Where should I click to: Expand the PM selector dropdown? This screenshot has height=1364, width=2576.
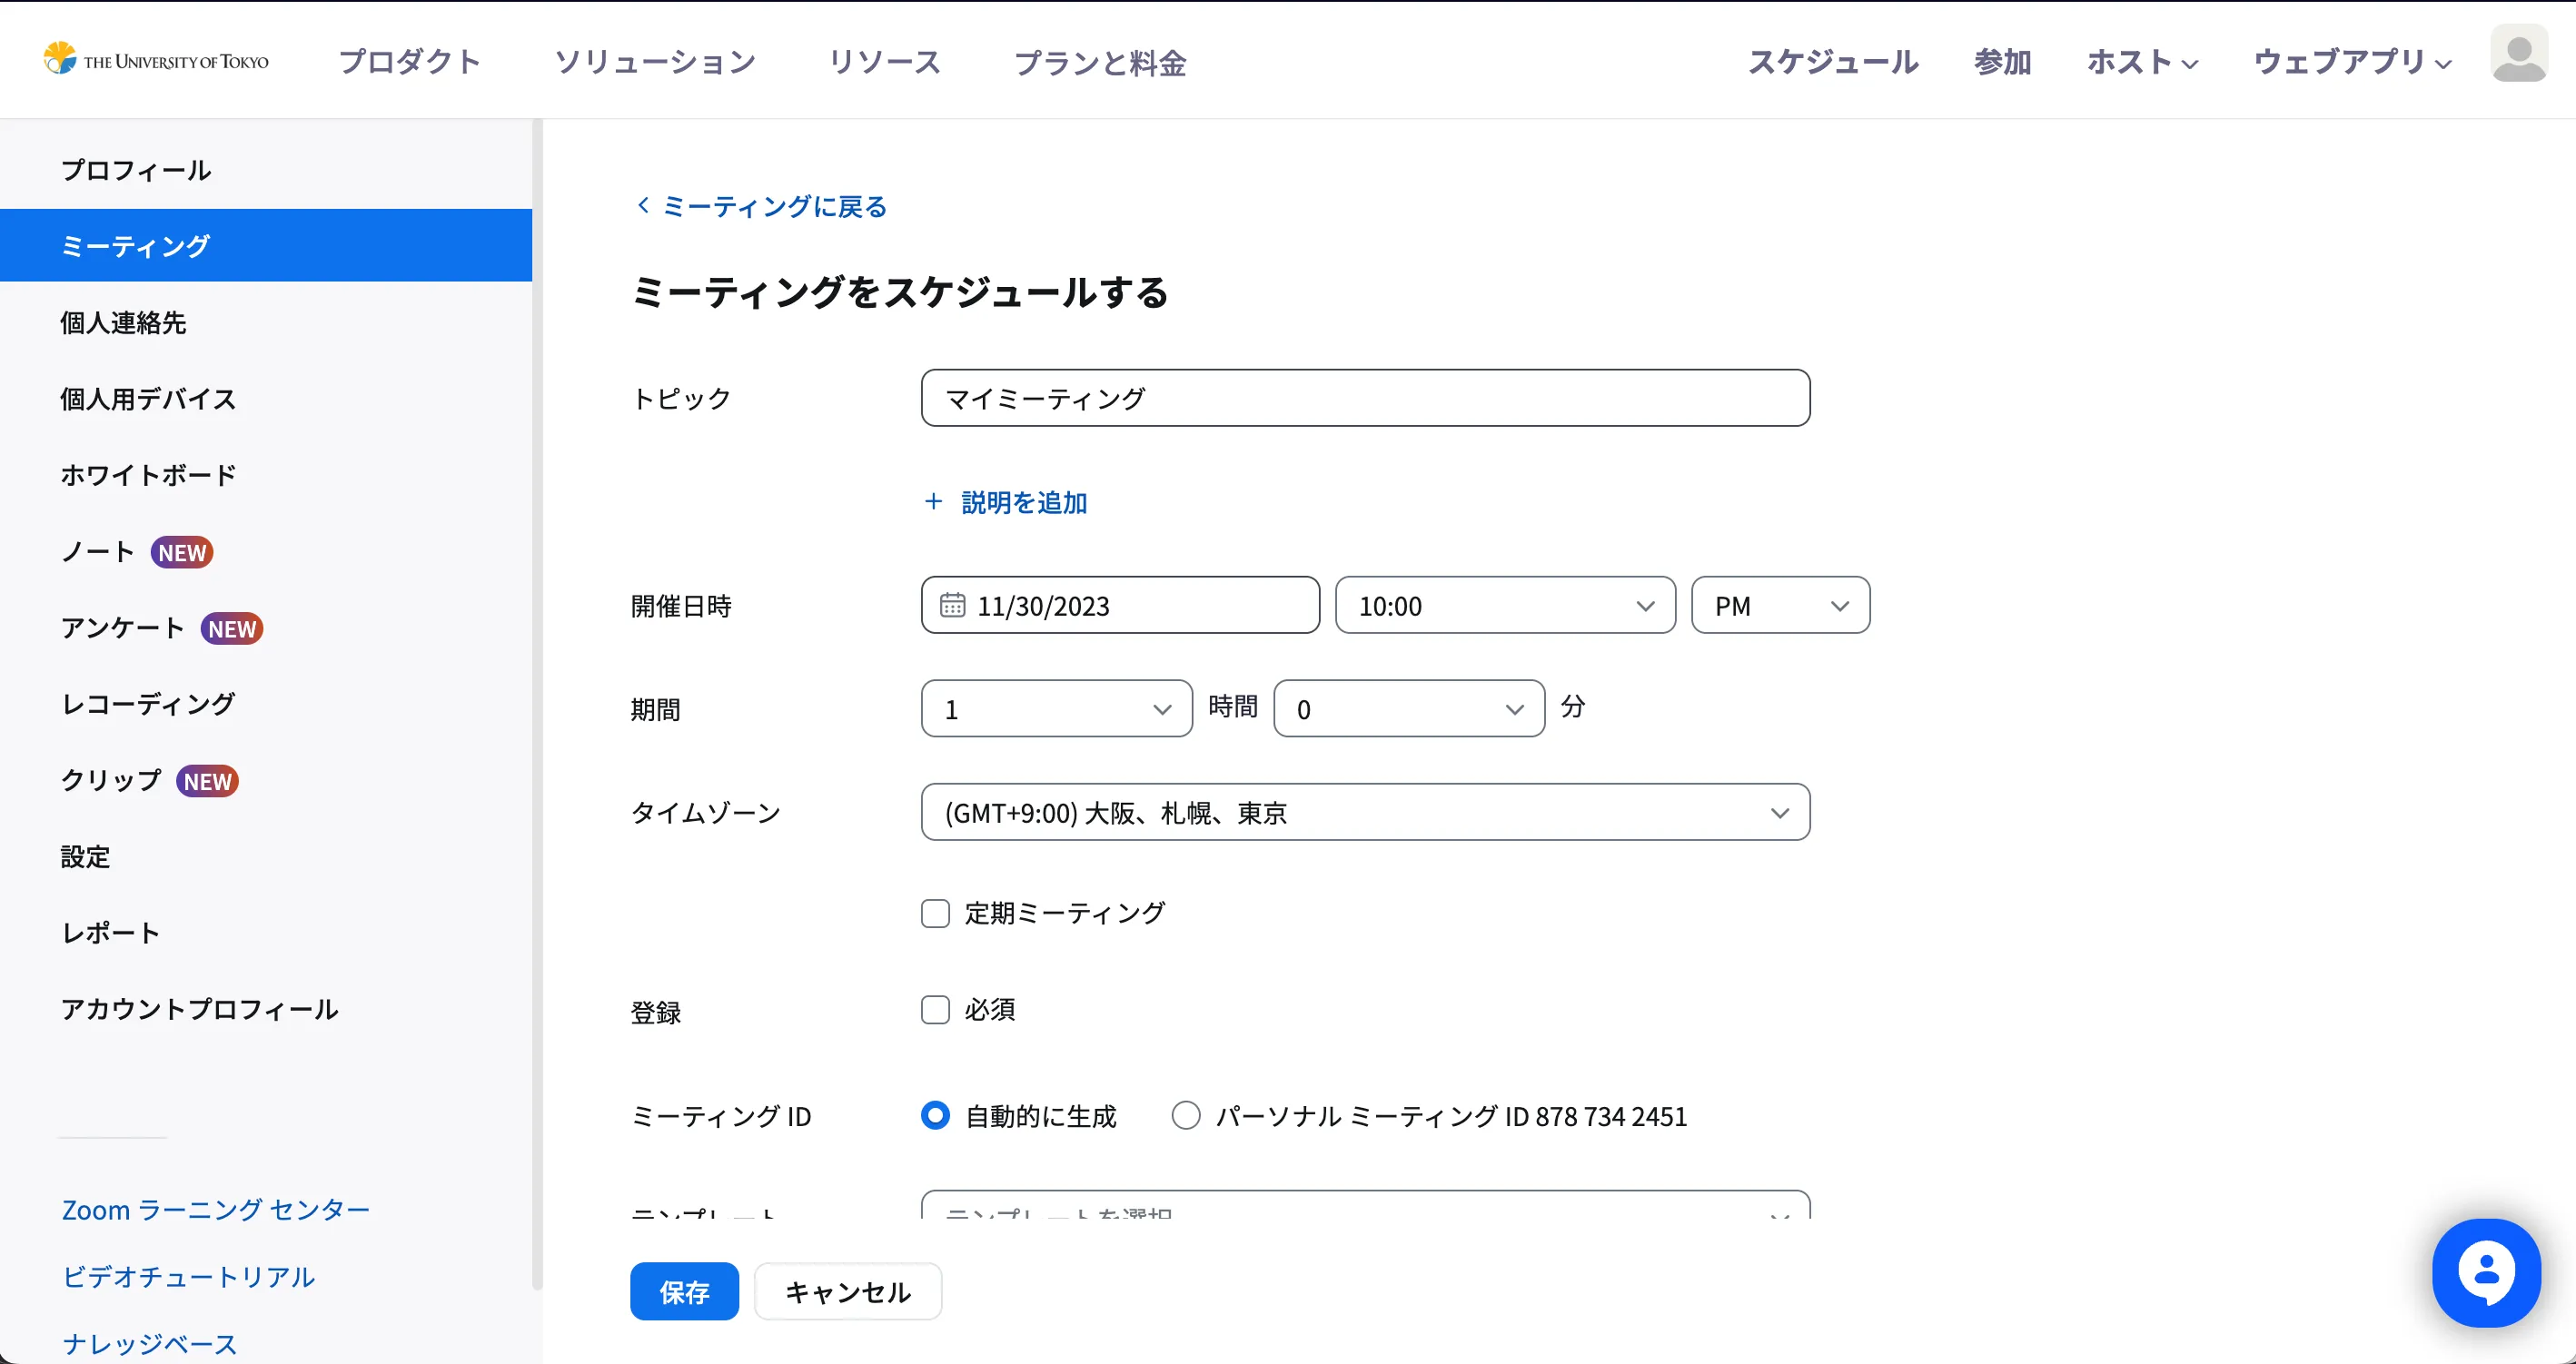tap(1780, 605)
